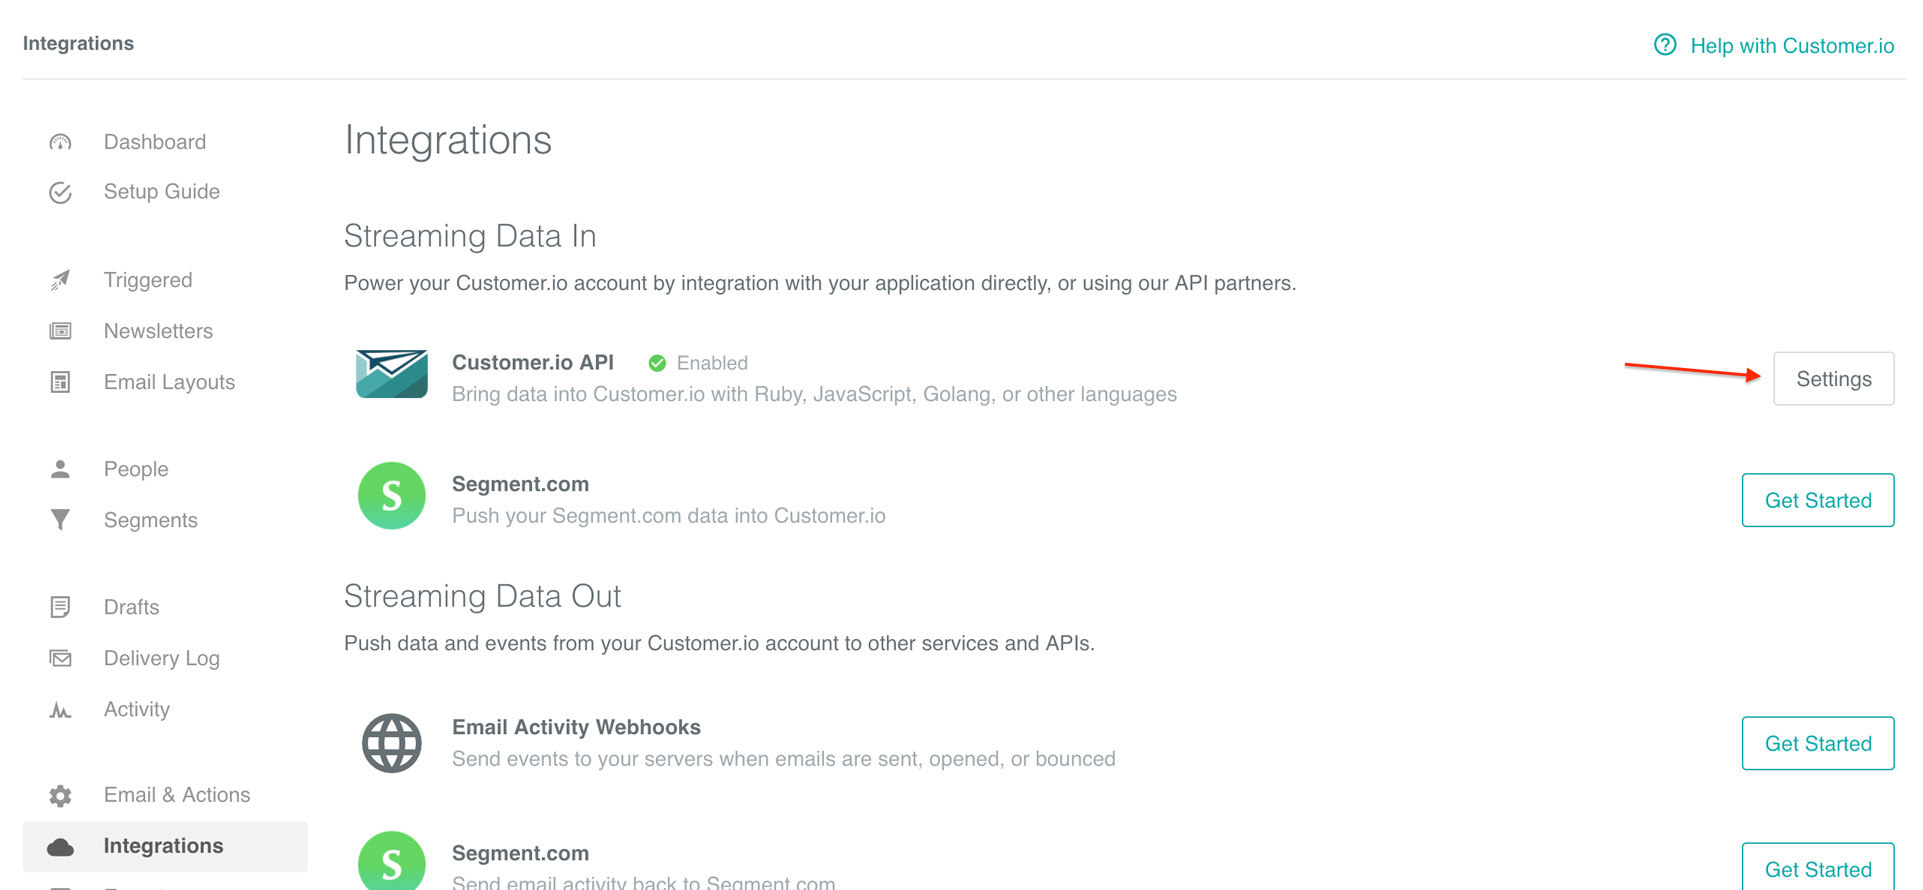Open the Dashboard menu item

click(x=154, y=142)
